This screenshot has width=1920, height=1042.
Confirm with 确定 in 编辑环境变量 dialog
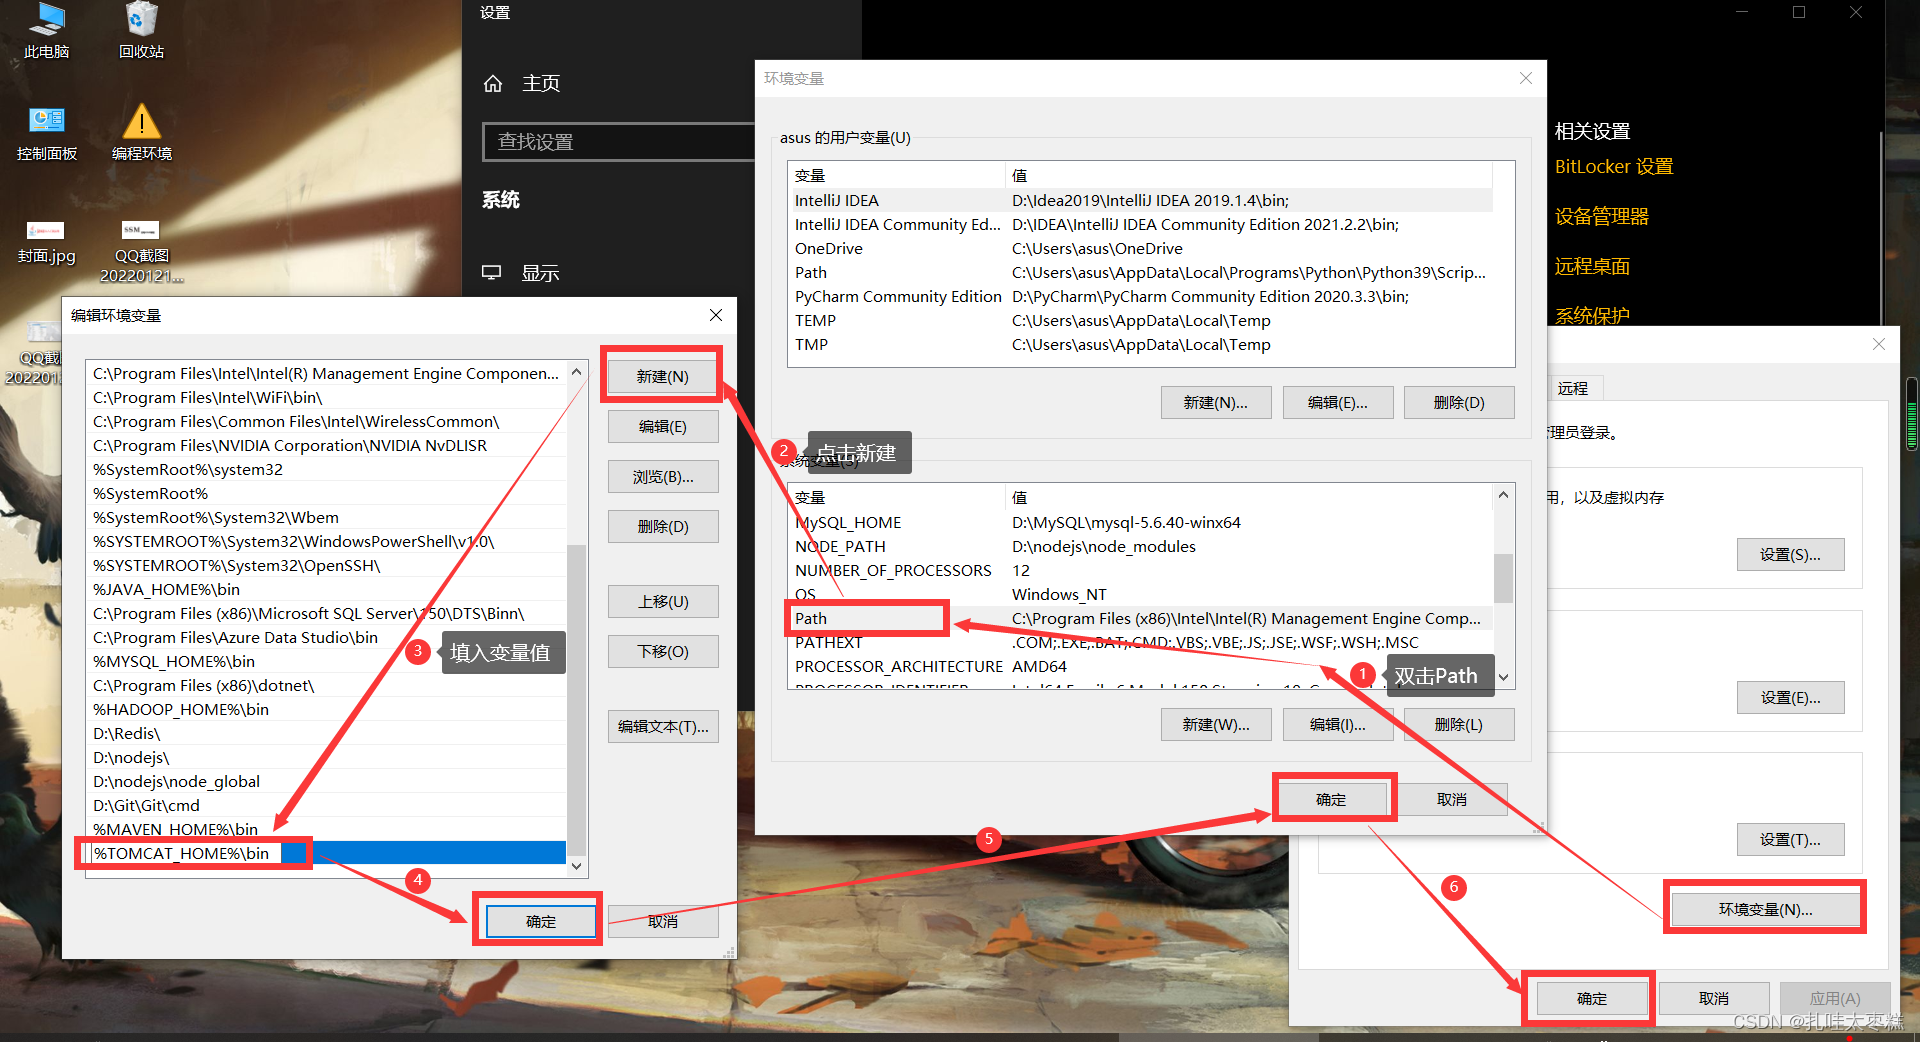(541, 922)
